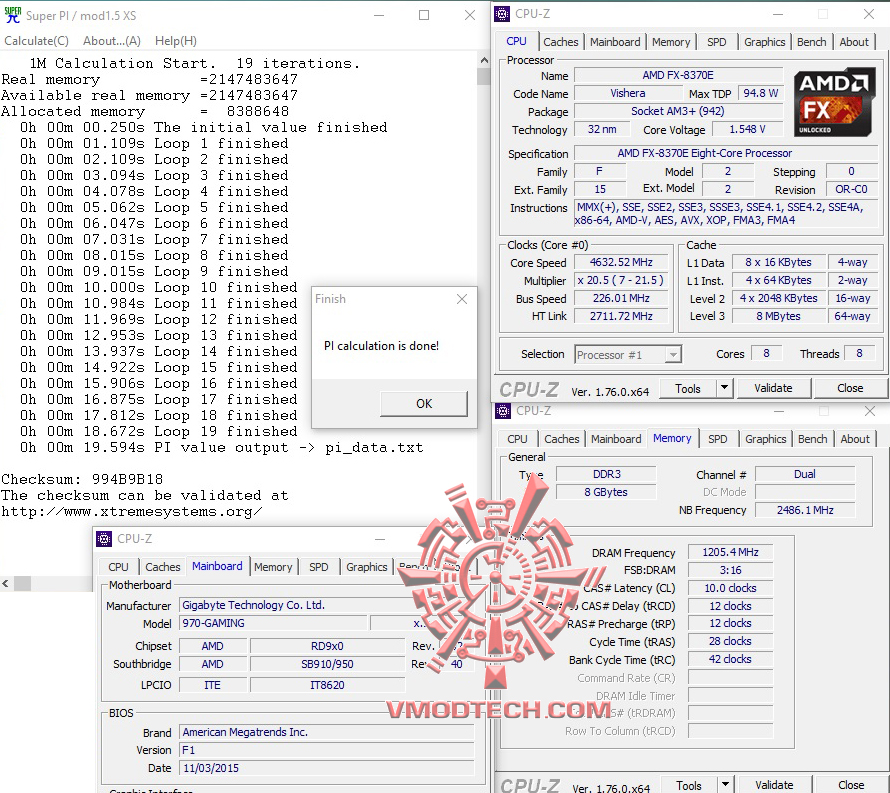Click OK in the Finish dialog

click(424, 404)
